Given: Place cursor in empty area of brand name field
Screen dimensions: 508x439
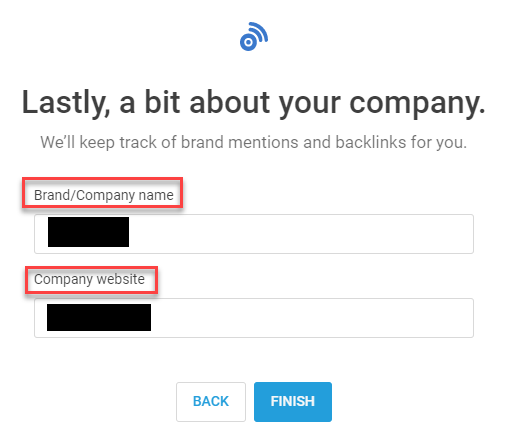Looking at the screenshot, I should [300, 234].
